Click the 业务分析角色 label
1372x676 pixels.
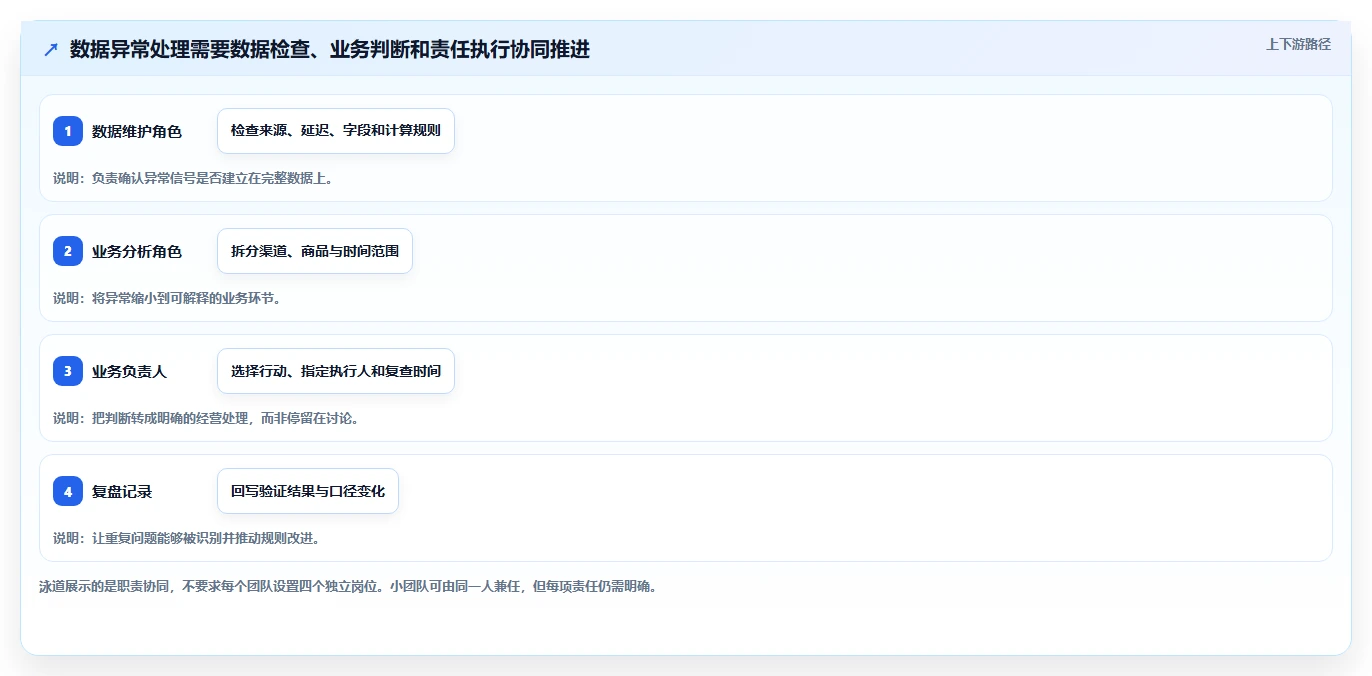tap(137, 251)
